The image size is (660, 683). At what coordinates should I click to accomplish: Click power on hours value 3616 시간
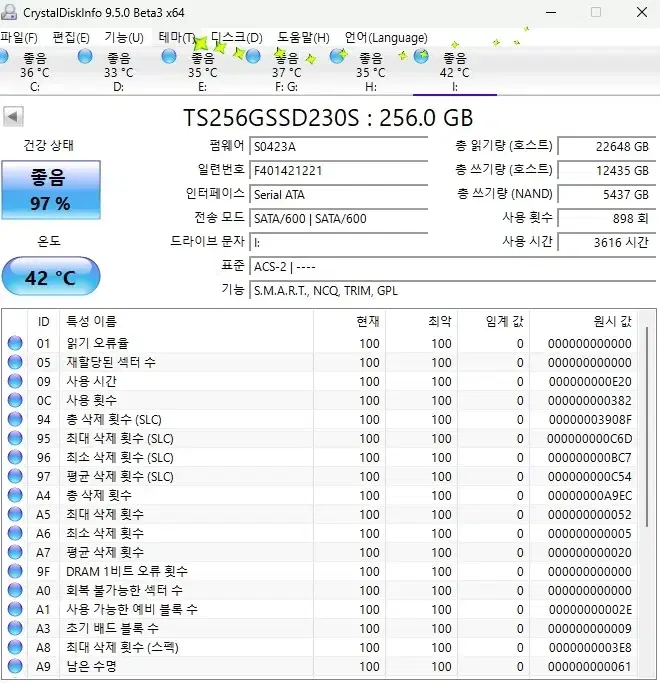606,242
